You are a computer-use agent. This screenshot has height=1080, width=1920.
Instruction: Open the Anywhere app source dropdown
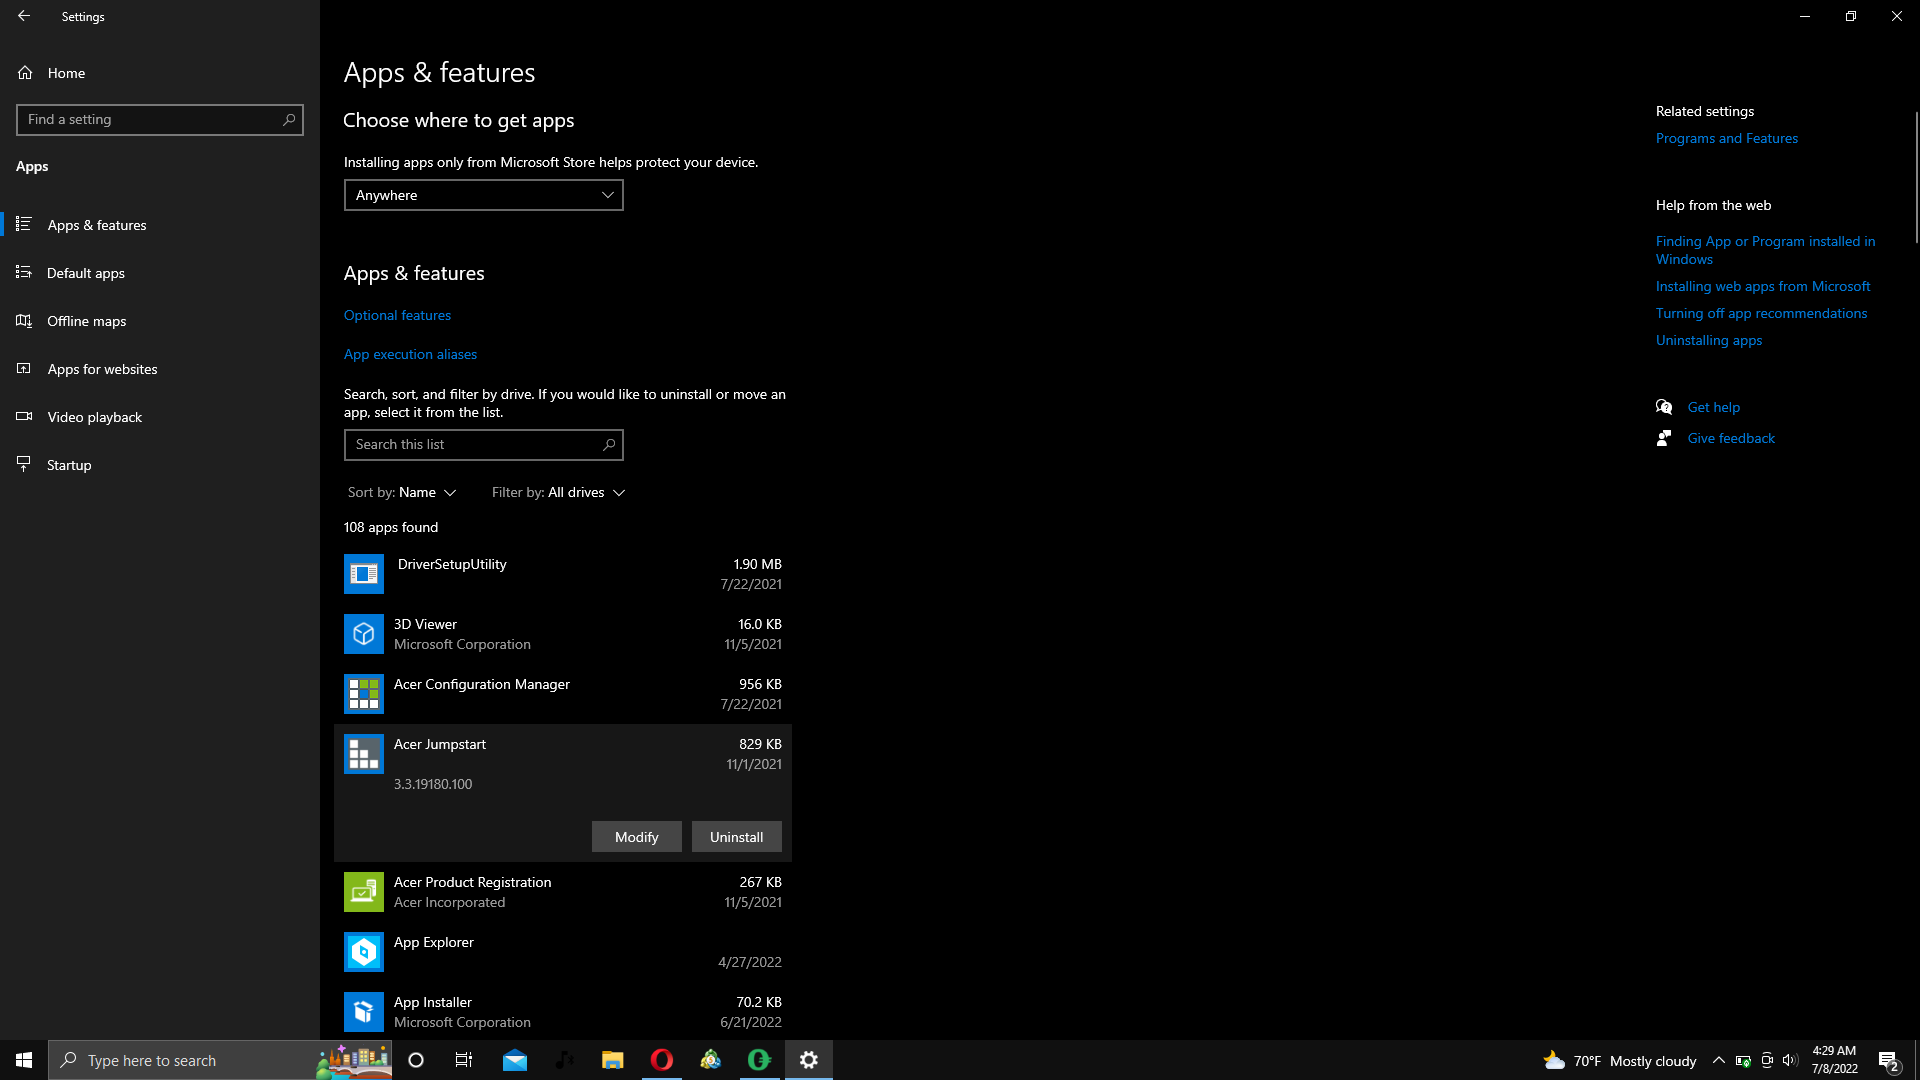tap(483, 195)
